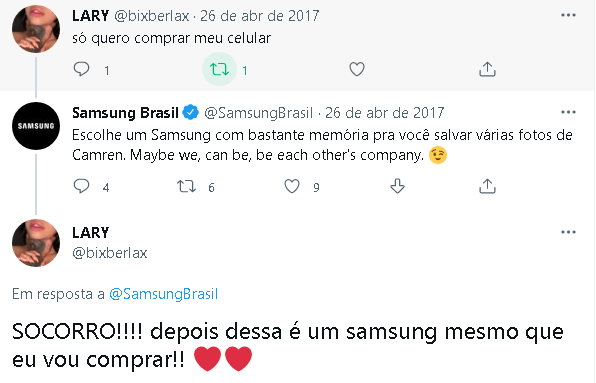596x383 pixels.
Task: Click the @bixberlax handle in top tweet
Action: (x=152, y=16)
